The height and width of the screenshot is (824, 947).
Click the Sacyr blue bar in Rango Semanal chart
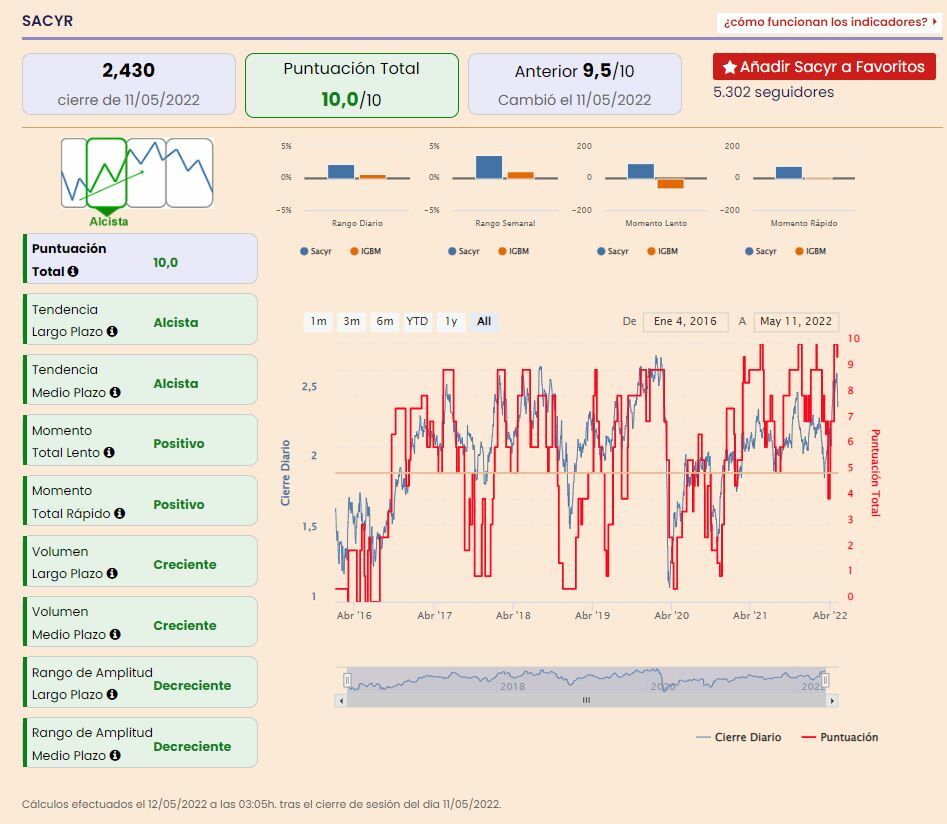[489, 167]
